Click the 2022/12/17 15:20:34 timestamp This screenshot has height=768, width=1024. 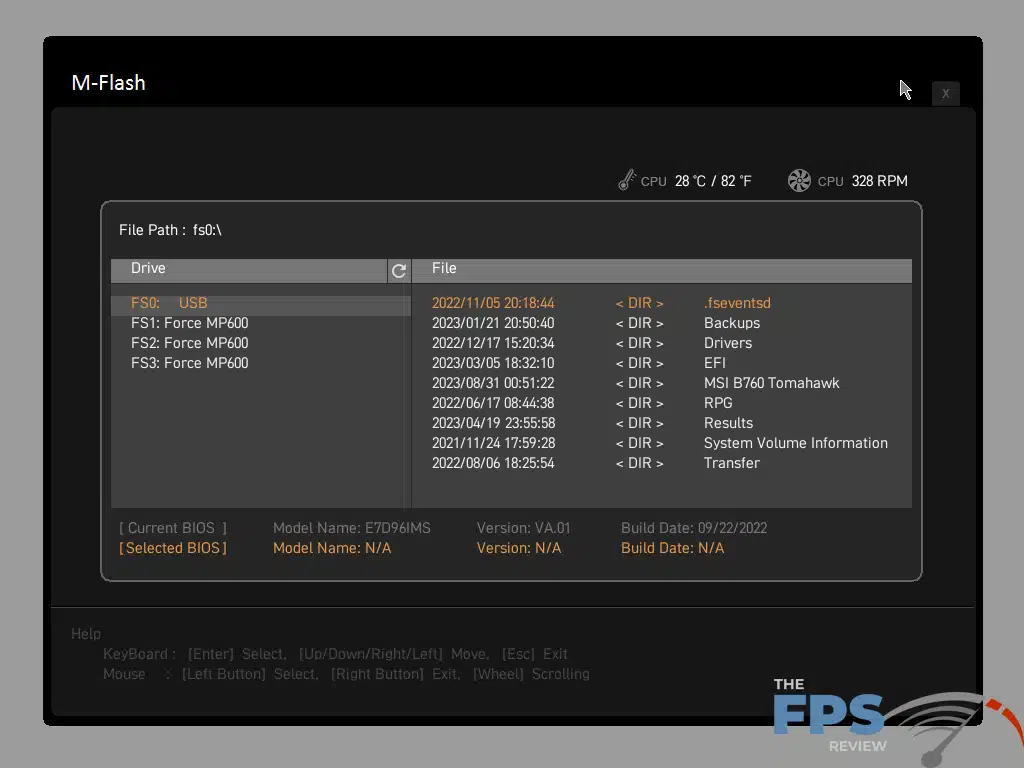[493, 343]
